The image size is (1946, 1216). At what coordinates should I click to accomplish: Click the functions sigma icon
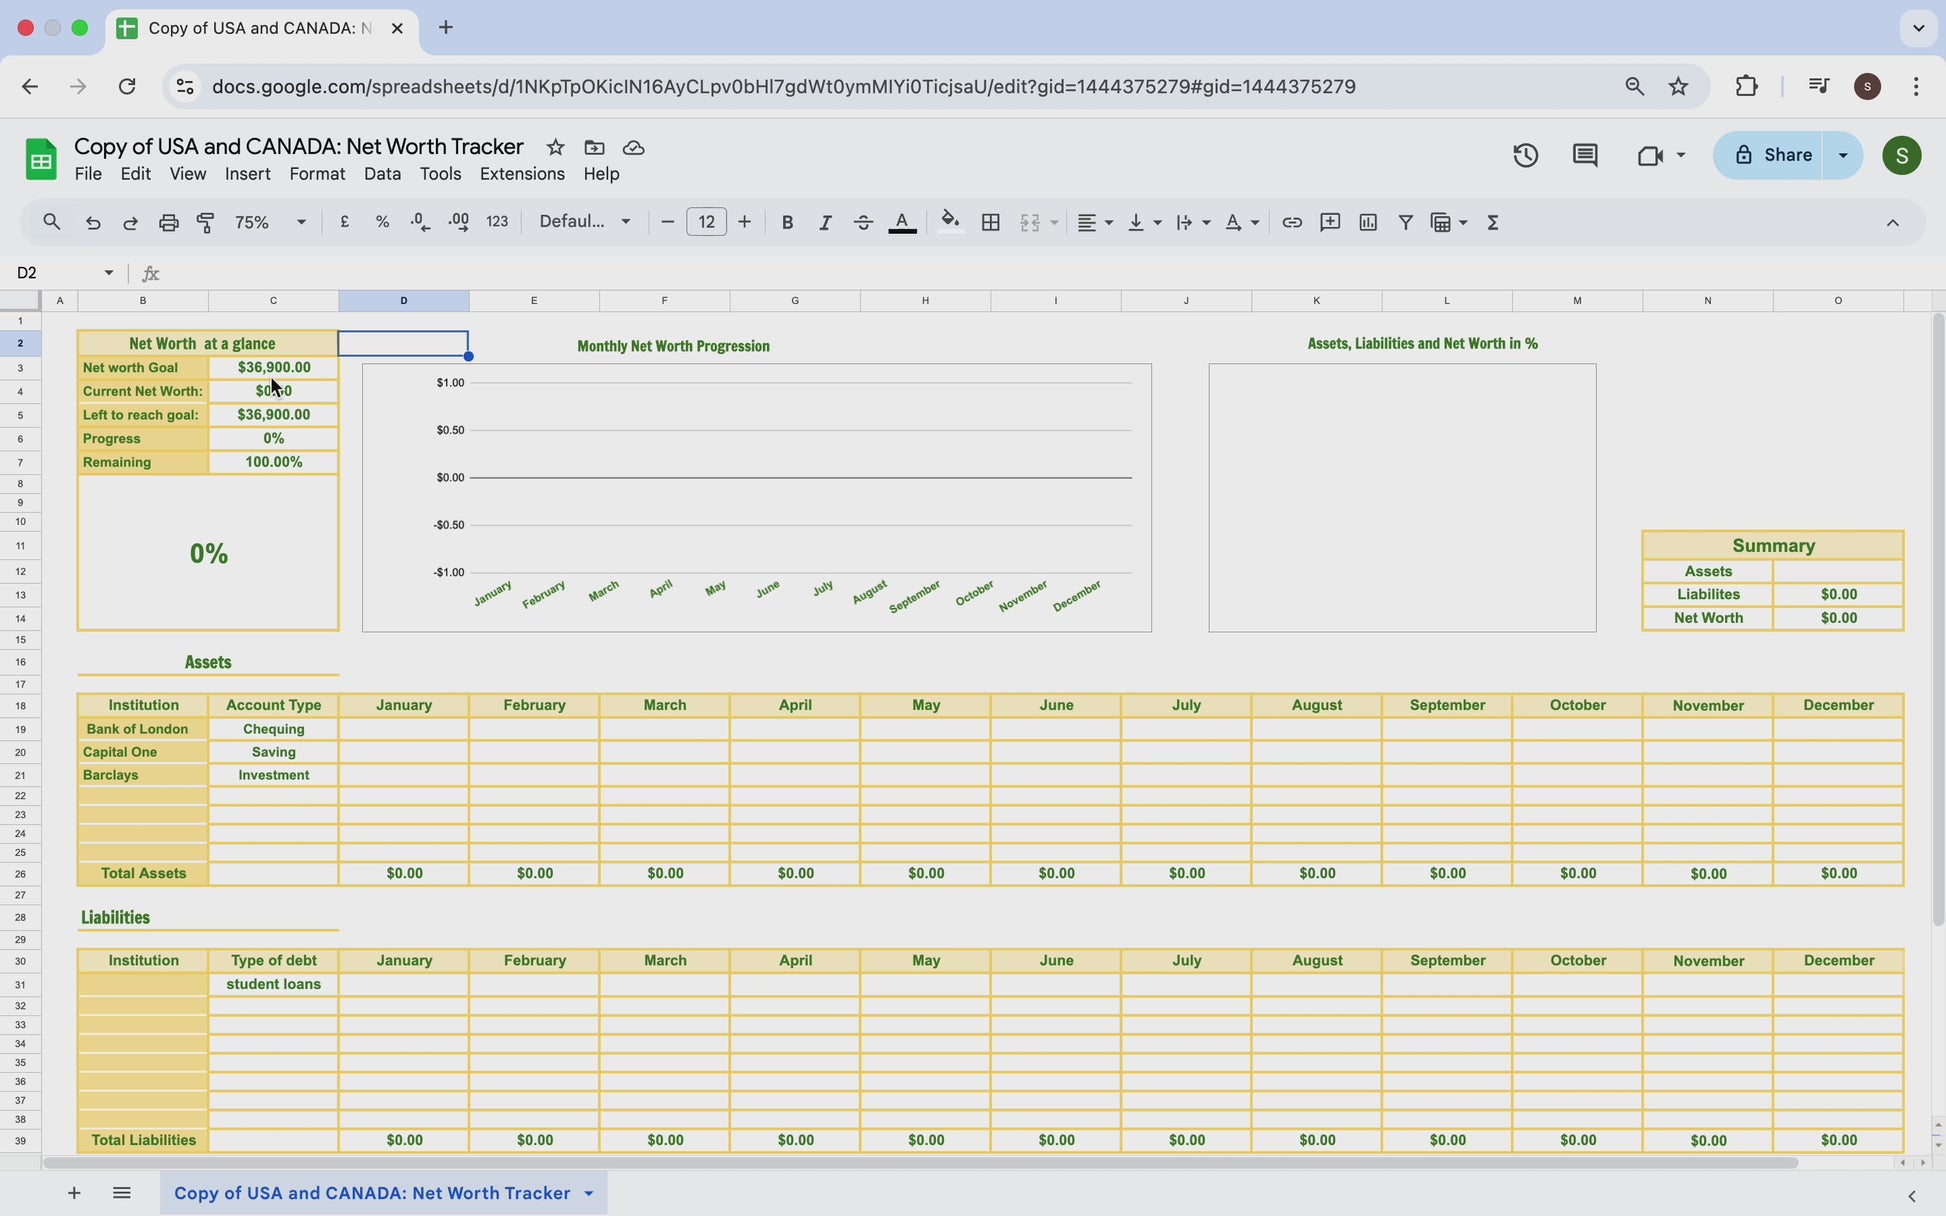click(x=1493, y=222)
